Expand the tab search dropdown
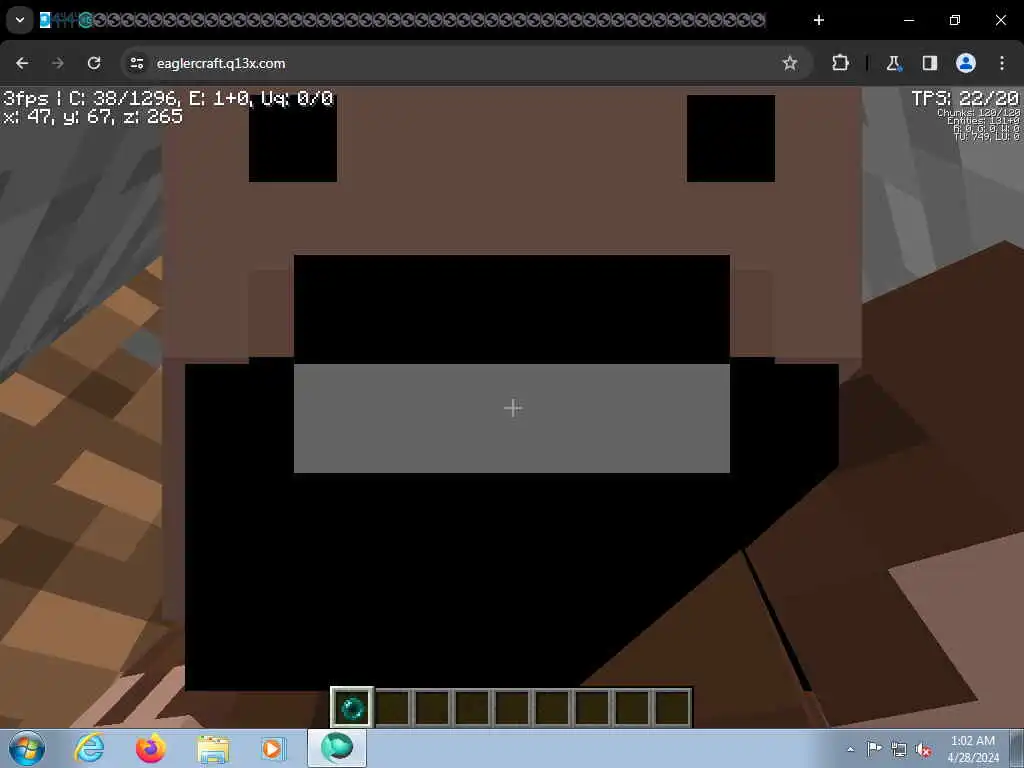The width and height of the screenshot is (1024, 768). (x=20, y=20)
